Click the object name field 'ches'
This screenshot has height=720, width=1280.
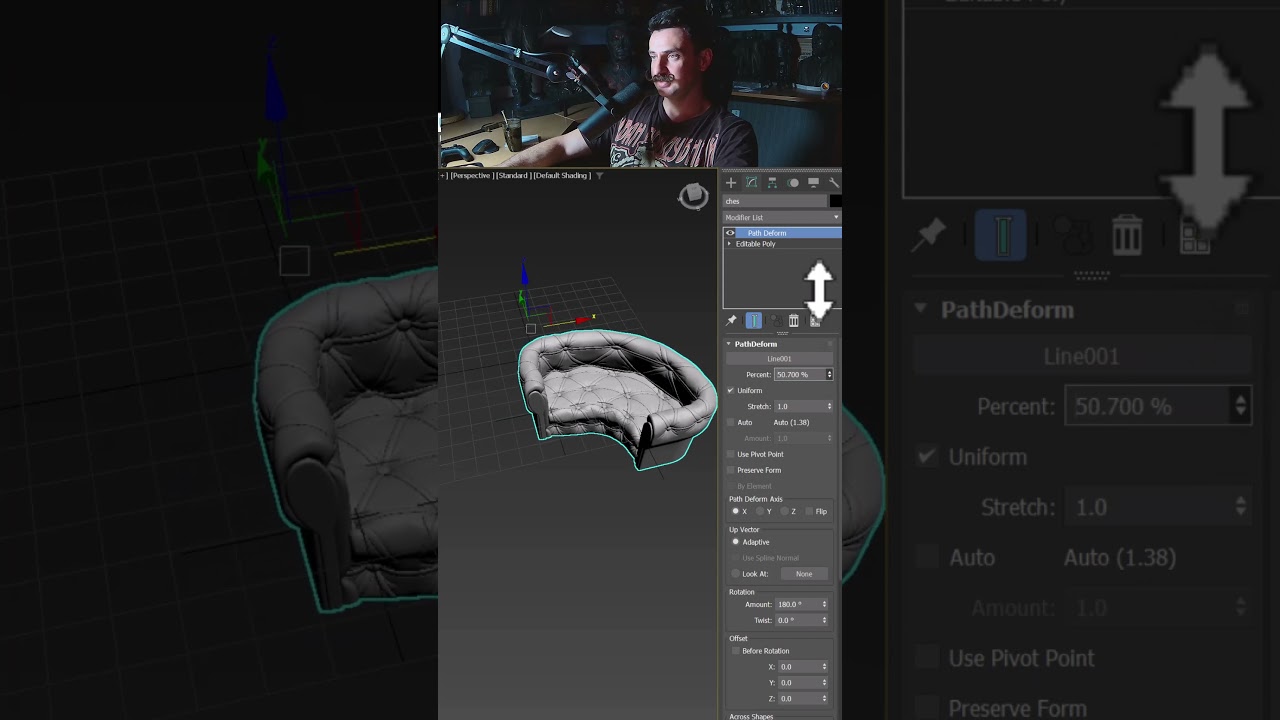pos(775,201)
